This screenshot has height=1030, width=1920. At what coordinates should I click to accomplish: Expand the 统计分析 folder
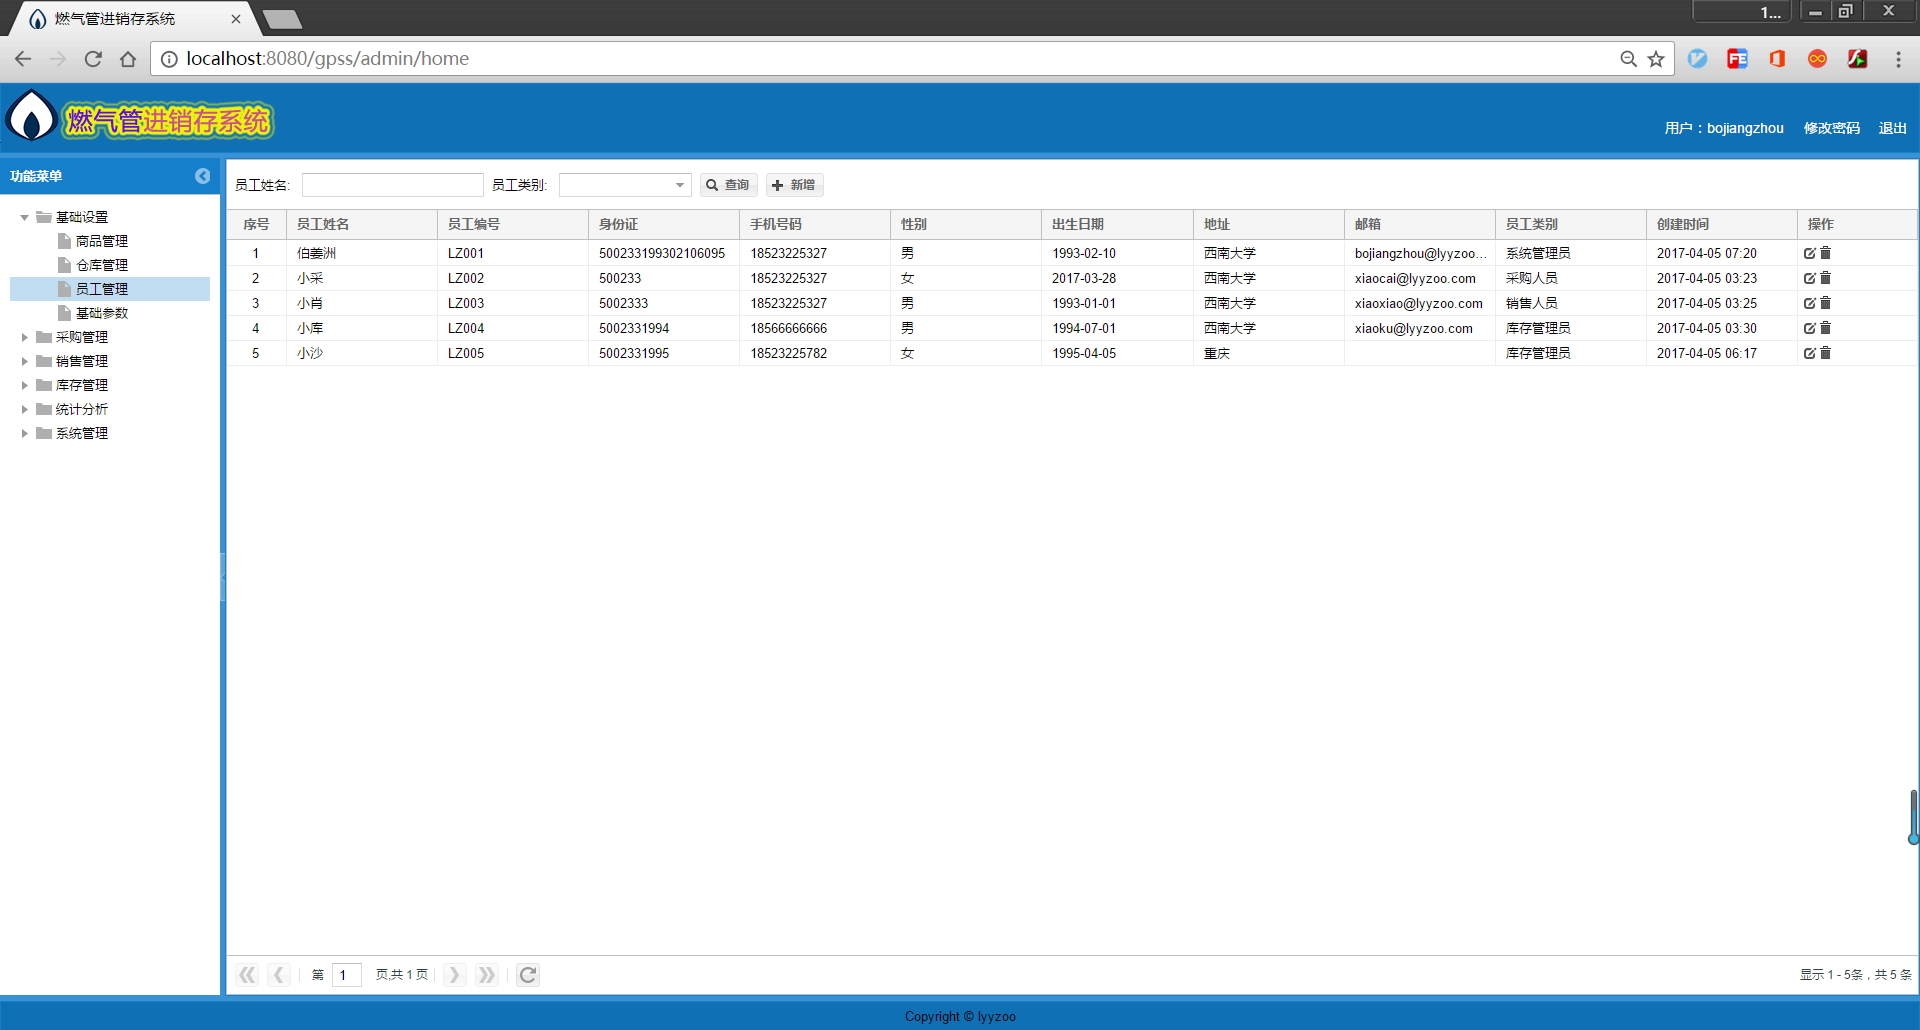(24, 409)
